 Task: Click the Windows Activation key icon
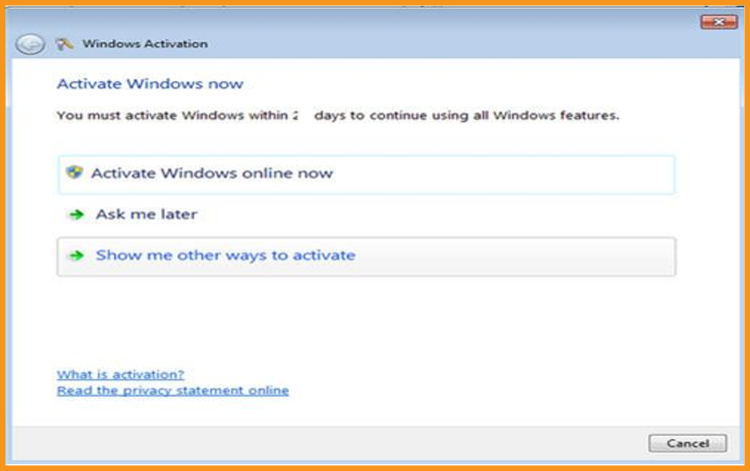tap(64, 44)
